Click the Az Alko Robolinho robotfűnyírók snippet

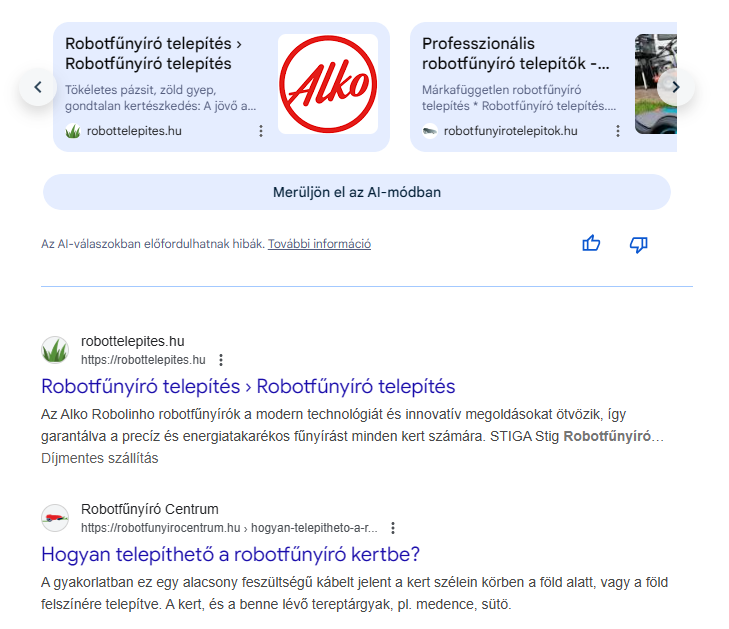352,425
